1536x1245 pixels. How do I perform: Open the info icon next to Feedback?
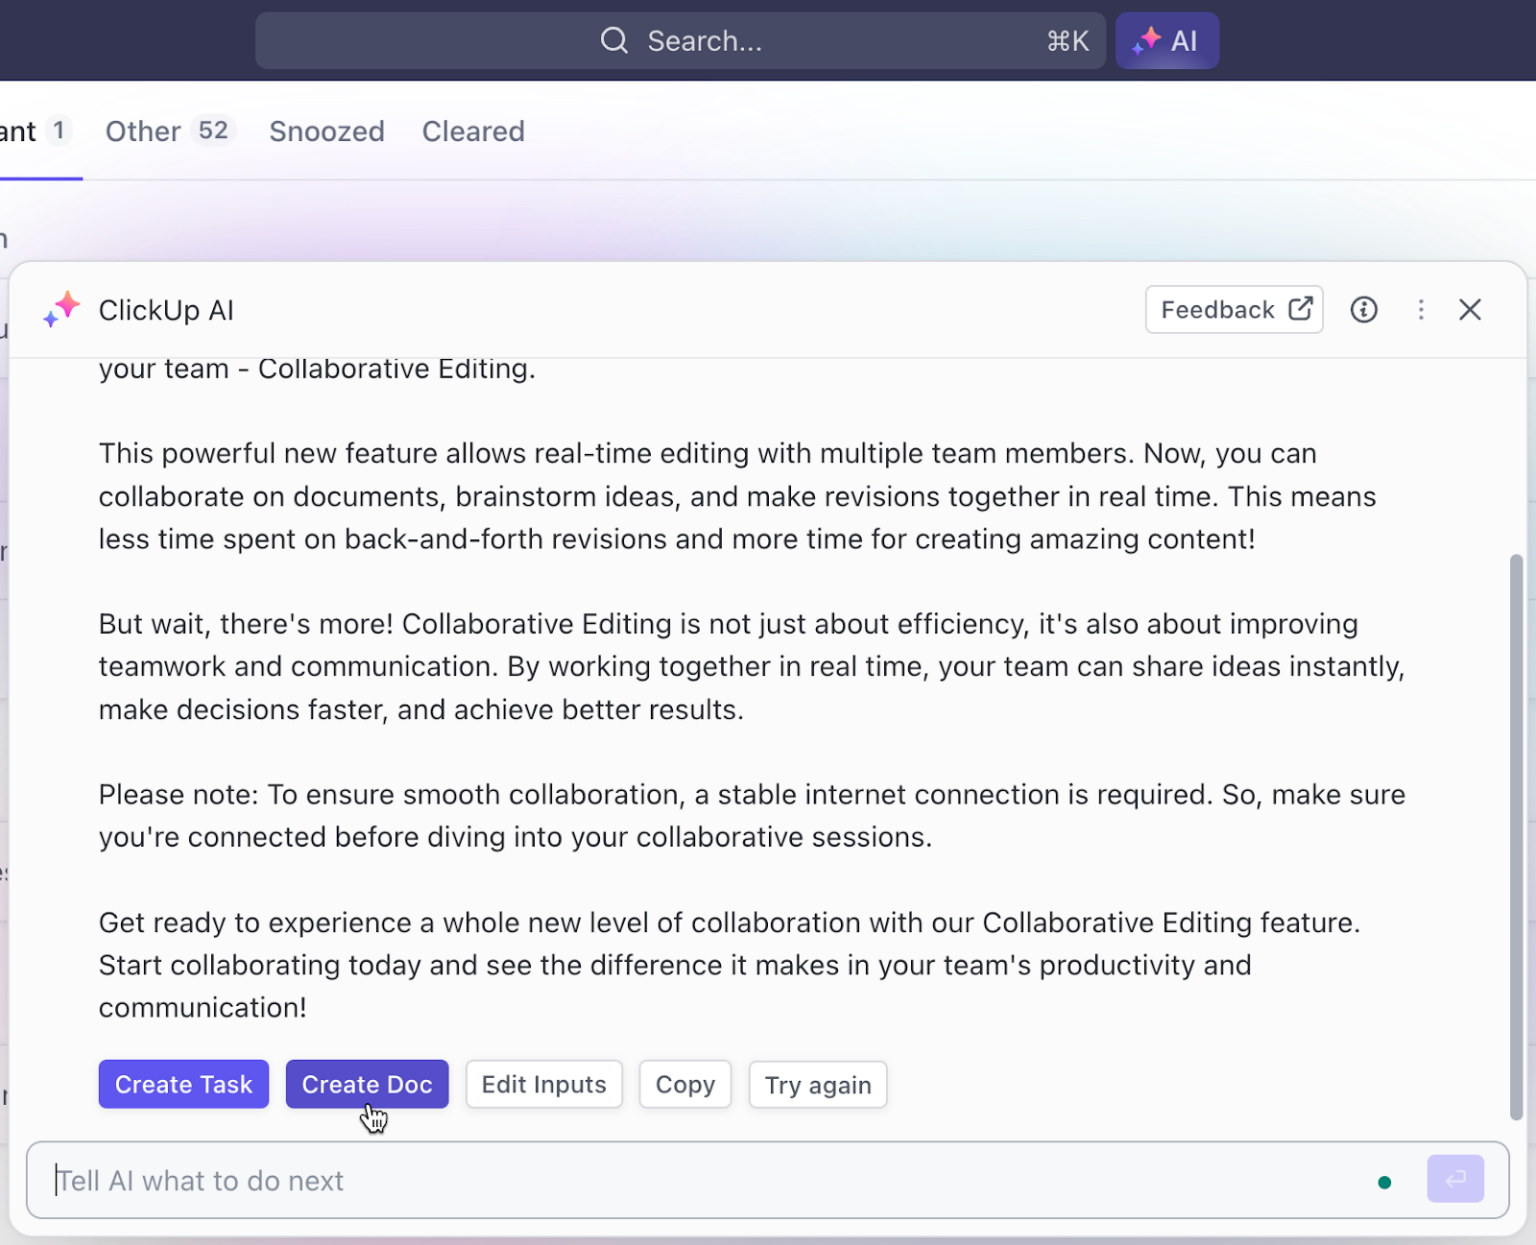point(1364,310)
